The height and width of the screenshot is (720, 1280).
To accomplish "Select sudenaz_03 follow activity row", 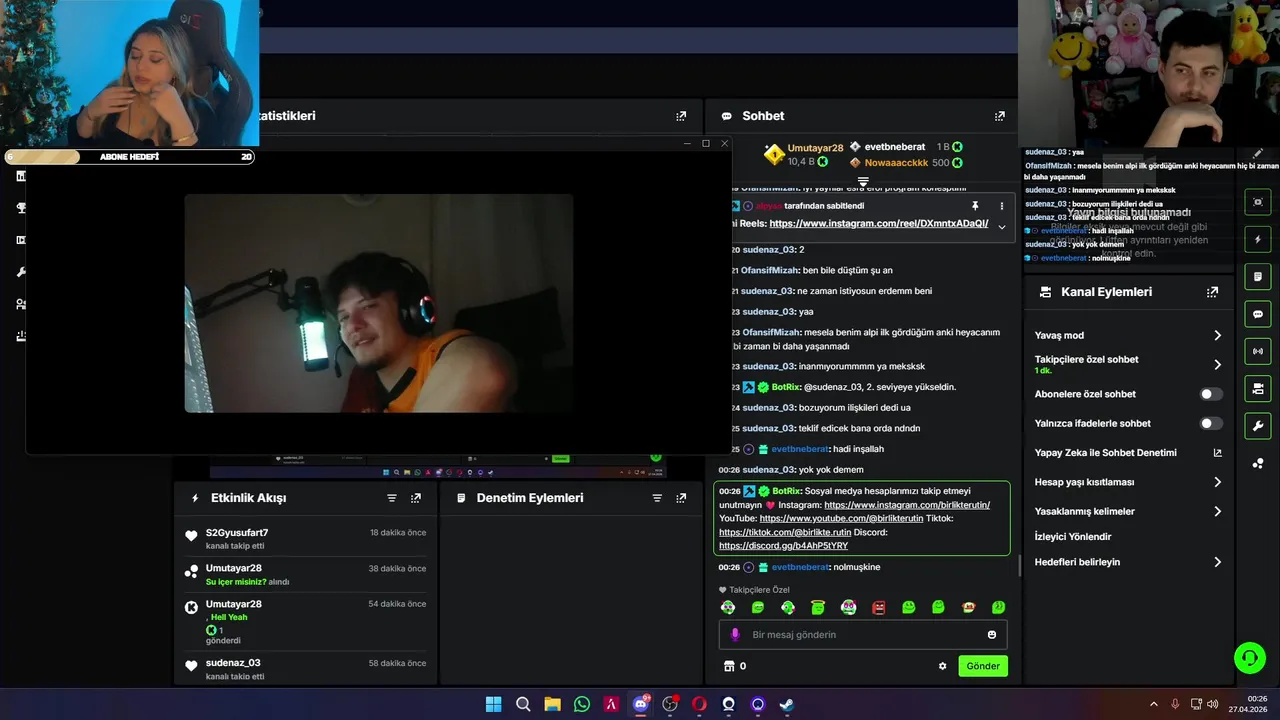I will (x=306, y=669).
